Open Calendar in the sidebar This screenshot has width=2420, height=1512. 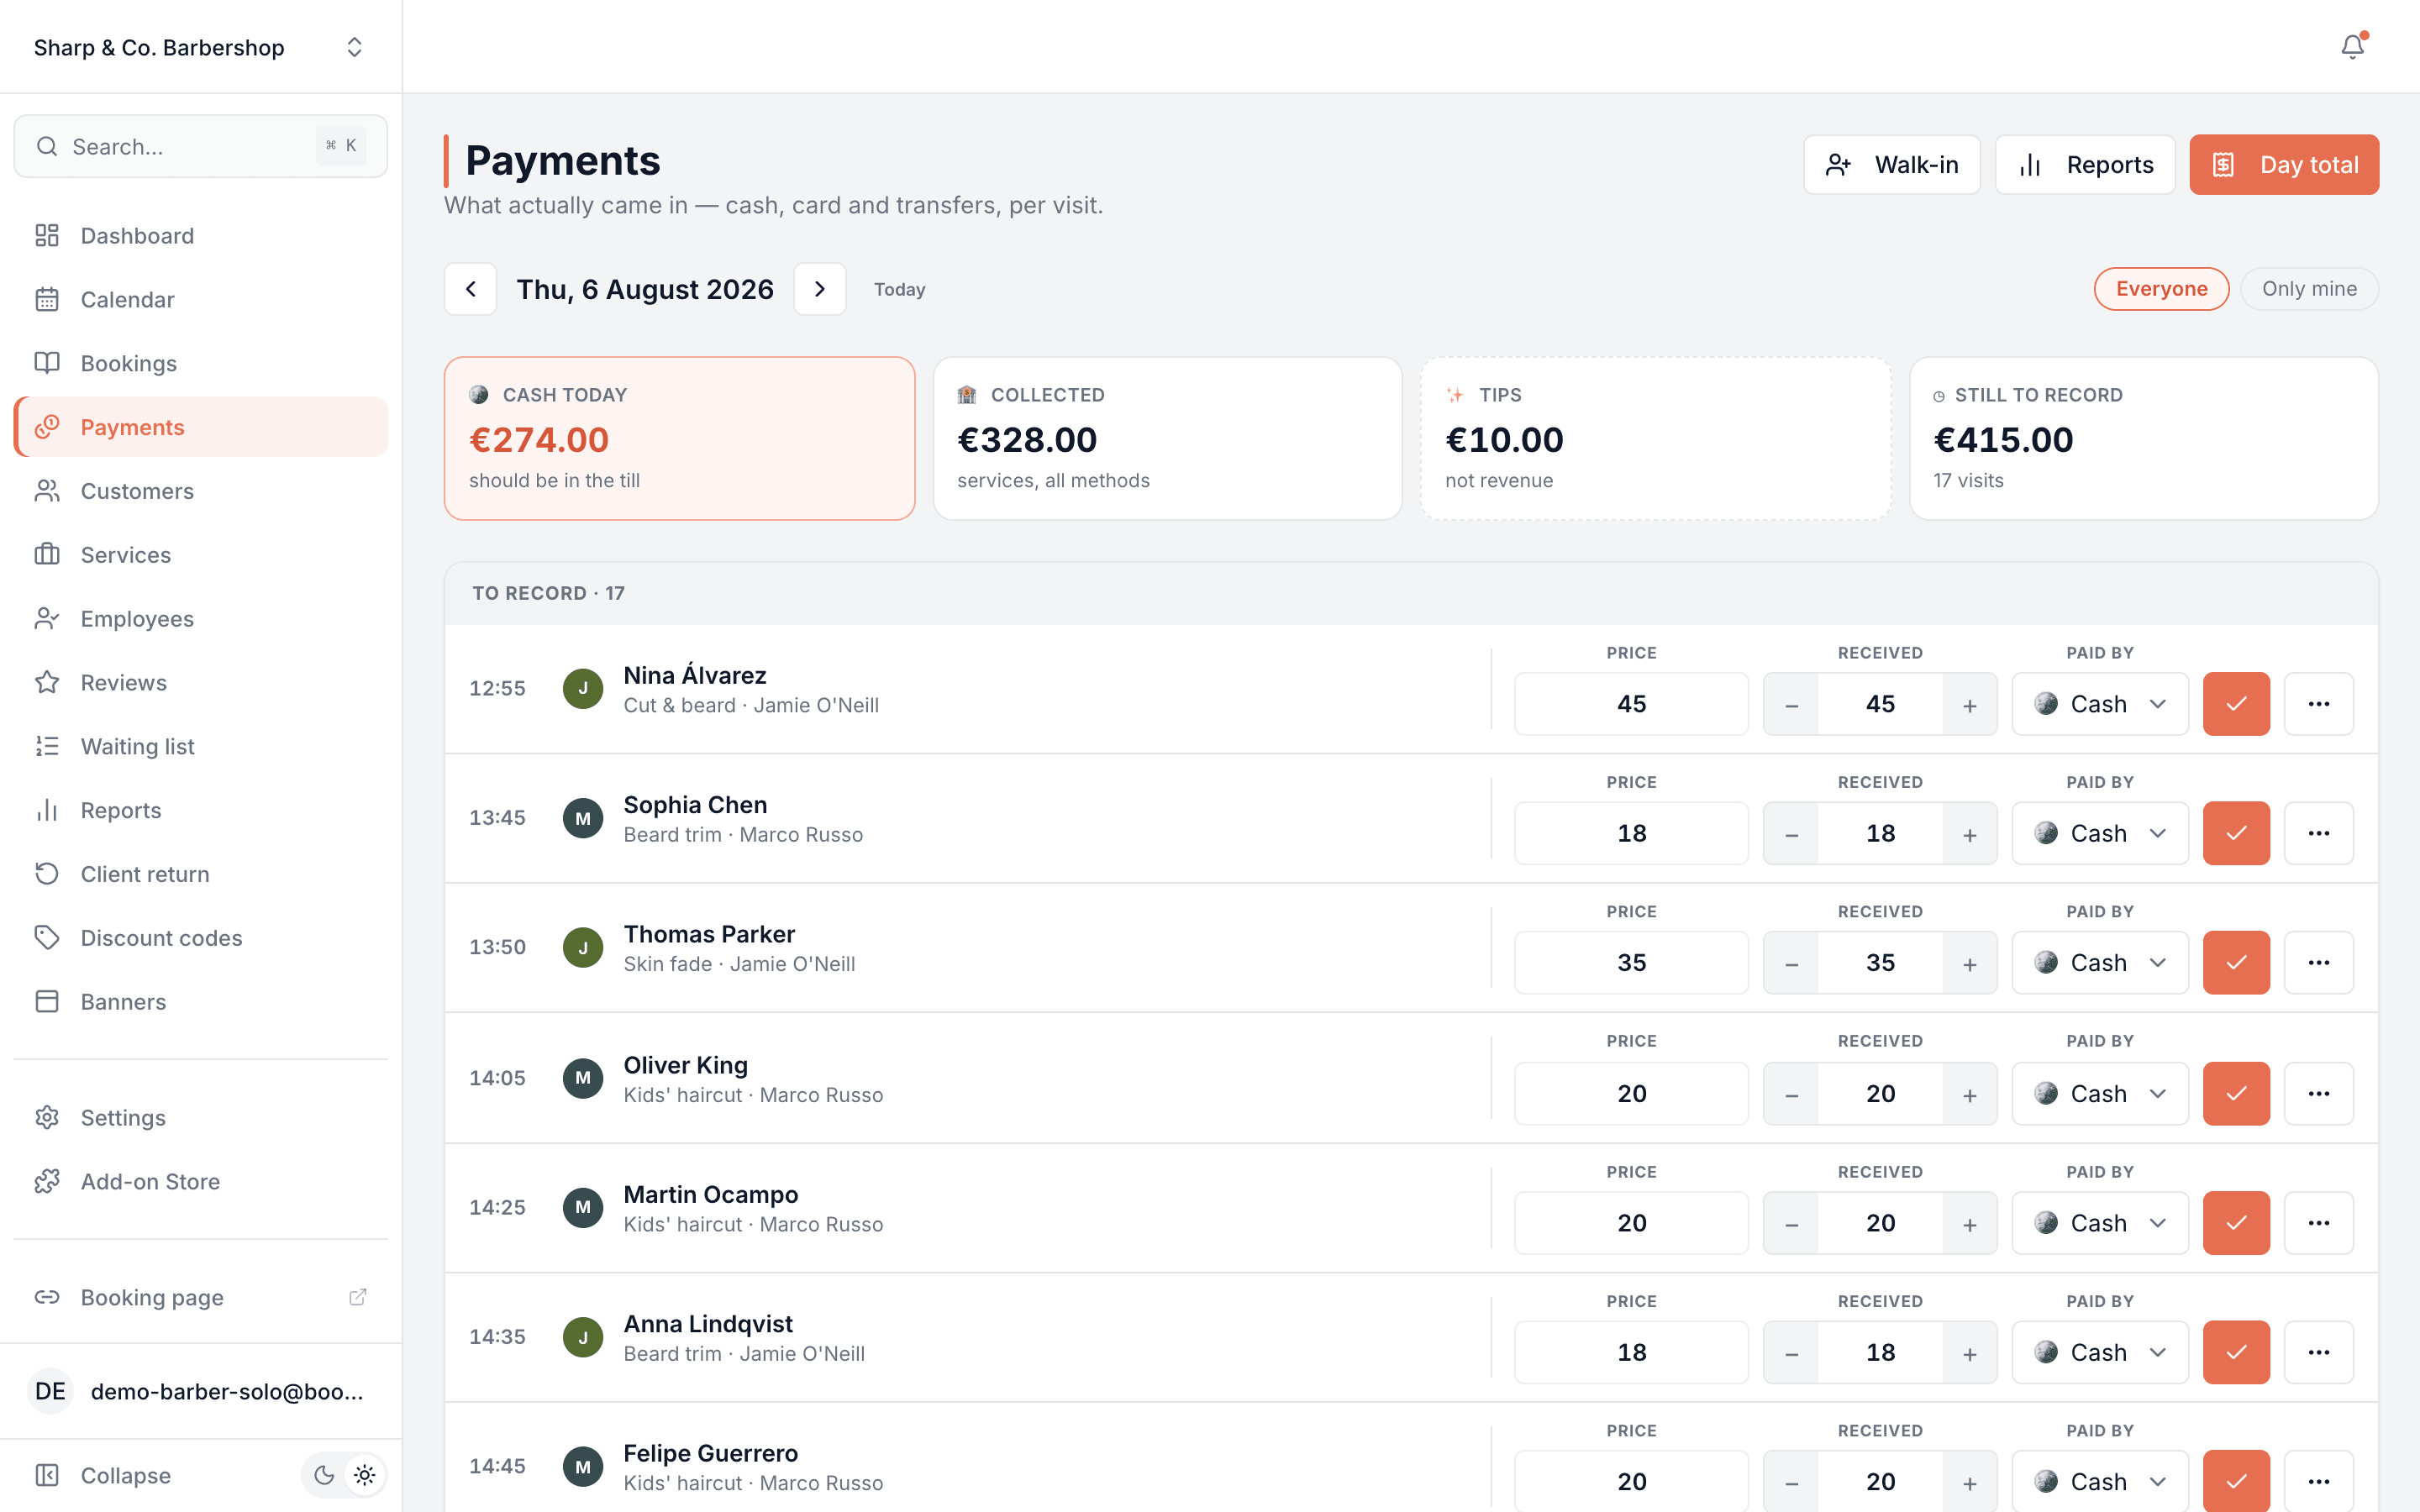point(200,299)
